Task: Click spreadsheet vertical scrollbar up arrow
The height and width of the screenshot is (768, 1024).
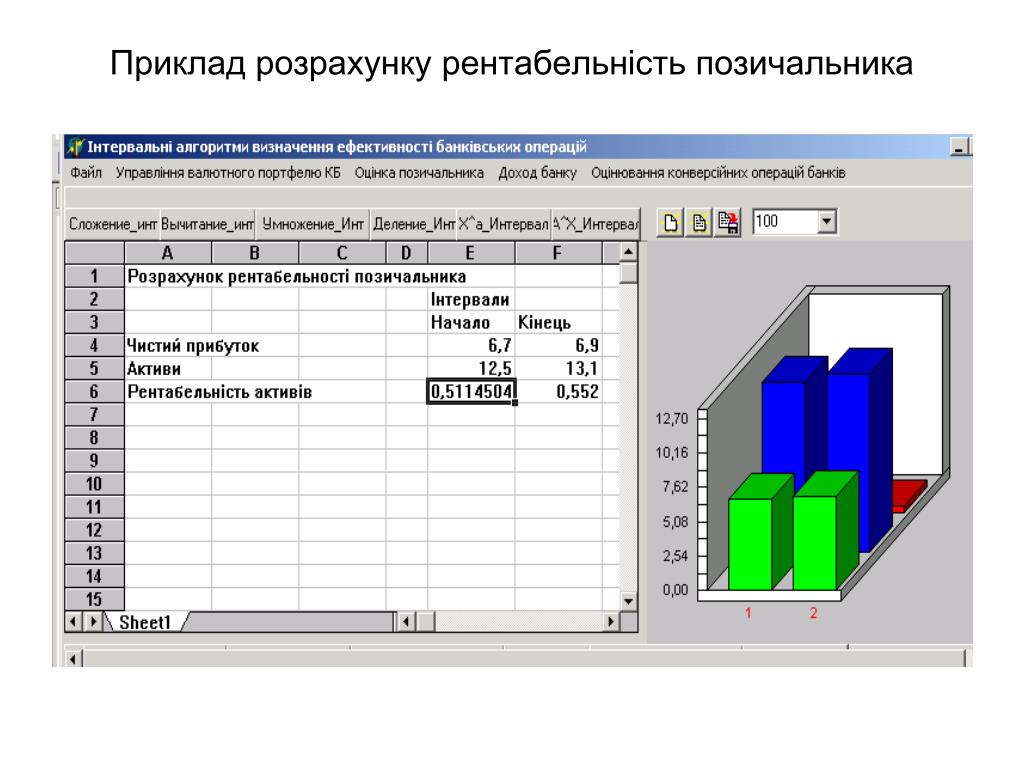Action: pos(628,252)
